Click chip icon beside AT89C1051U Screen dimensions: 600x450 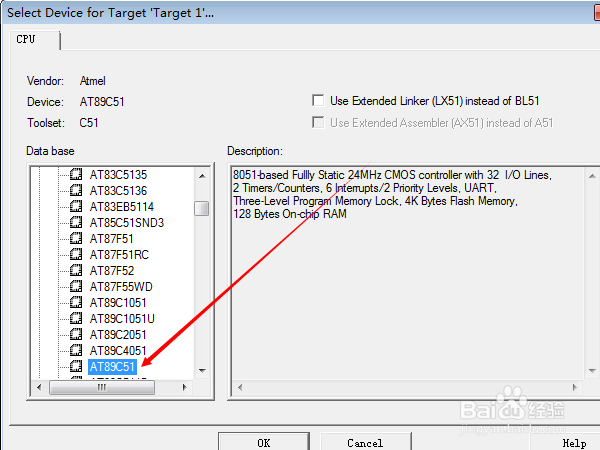[76, 318]
